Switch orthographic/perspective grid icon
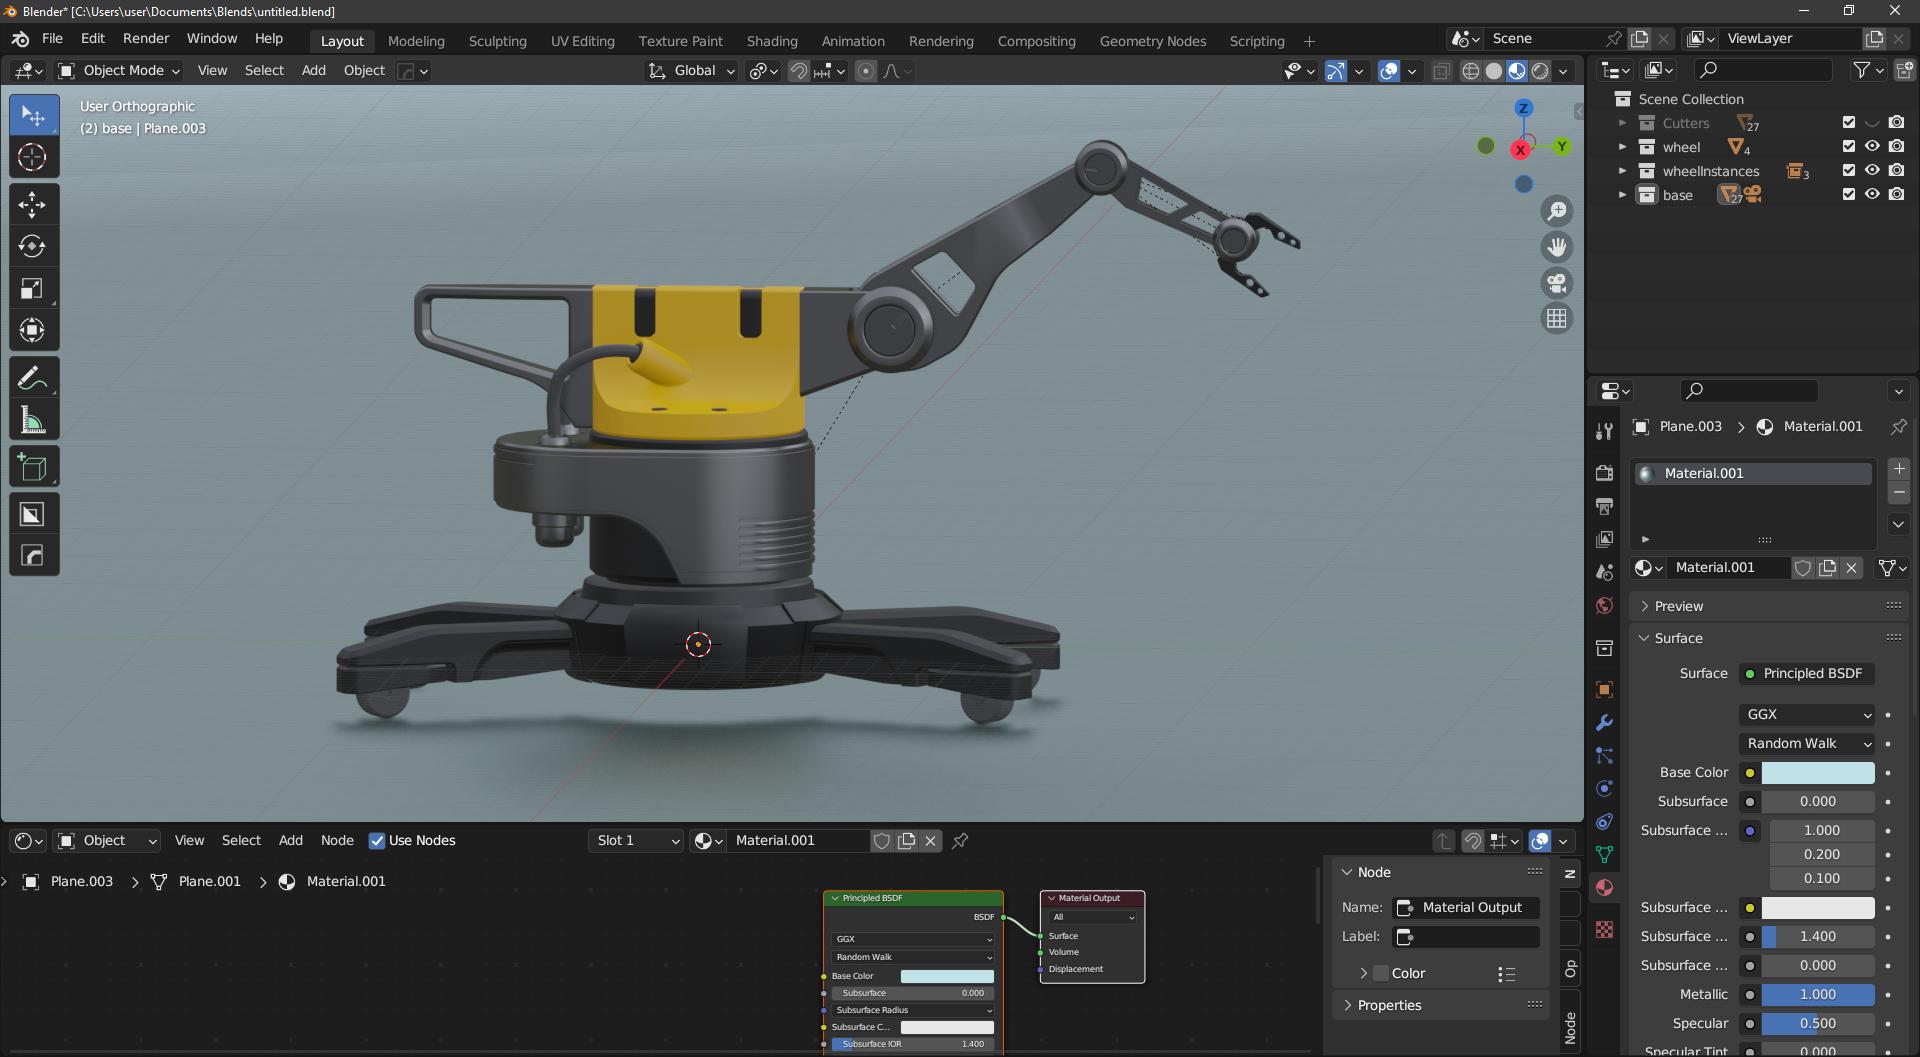1920x1057 pixels. tap(1557, 319)
